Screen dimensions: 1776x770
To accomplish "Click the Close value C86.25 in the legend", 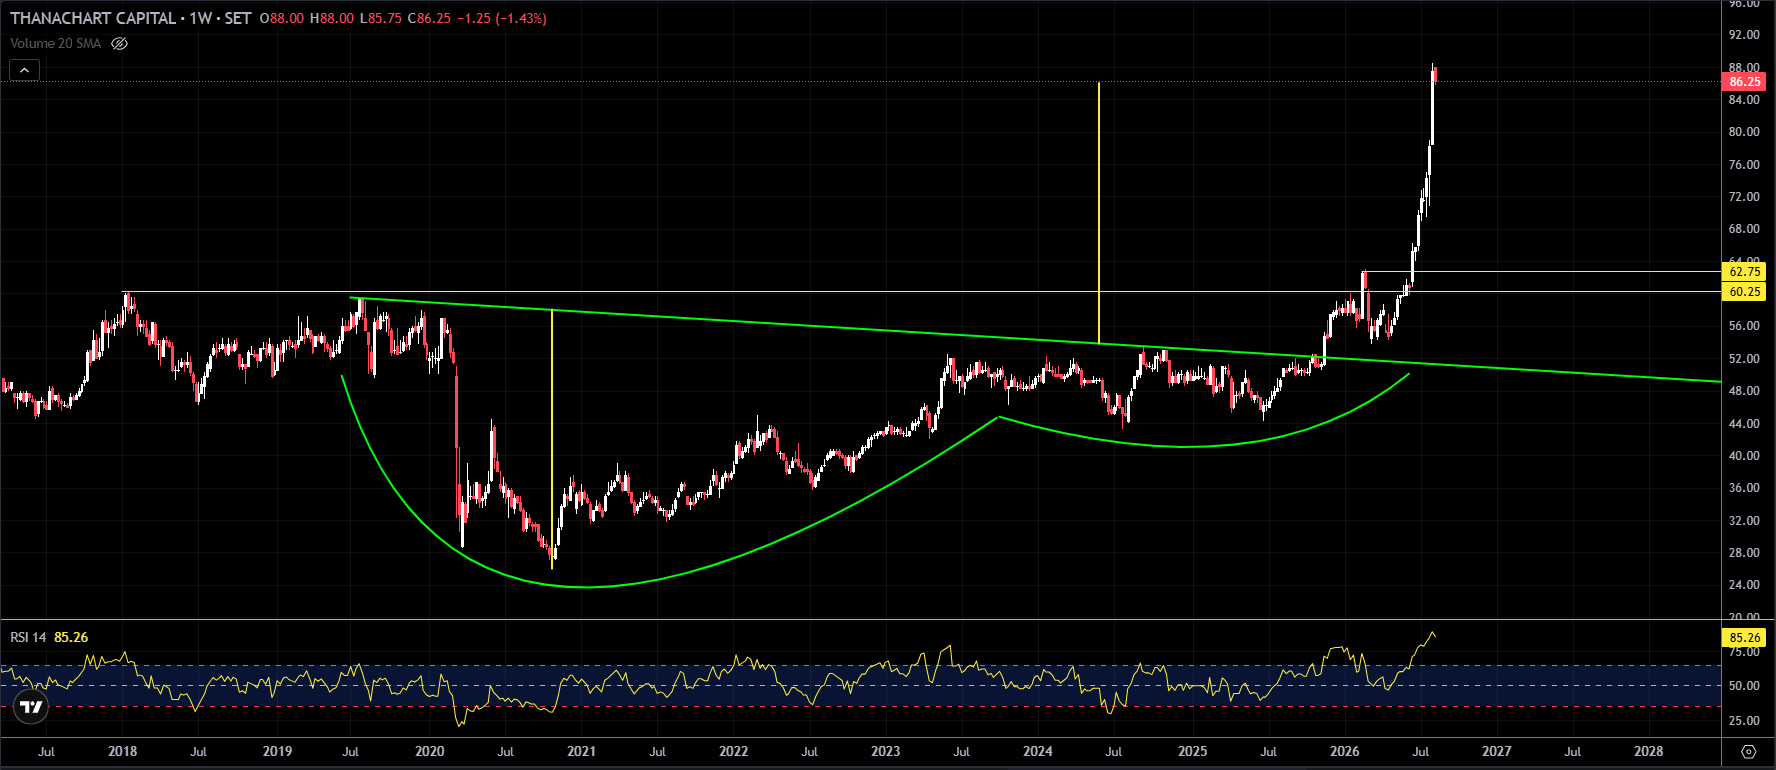I will coord(429,18).
